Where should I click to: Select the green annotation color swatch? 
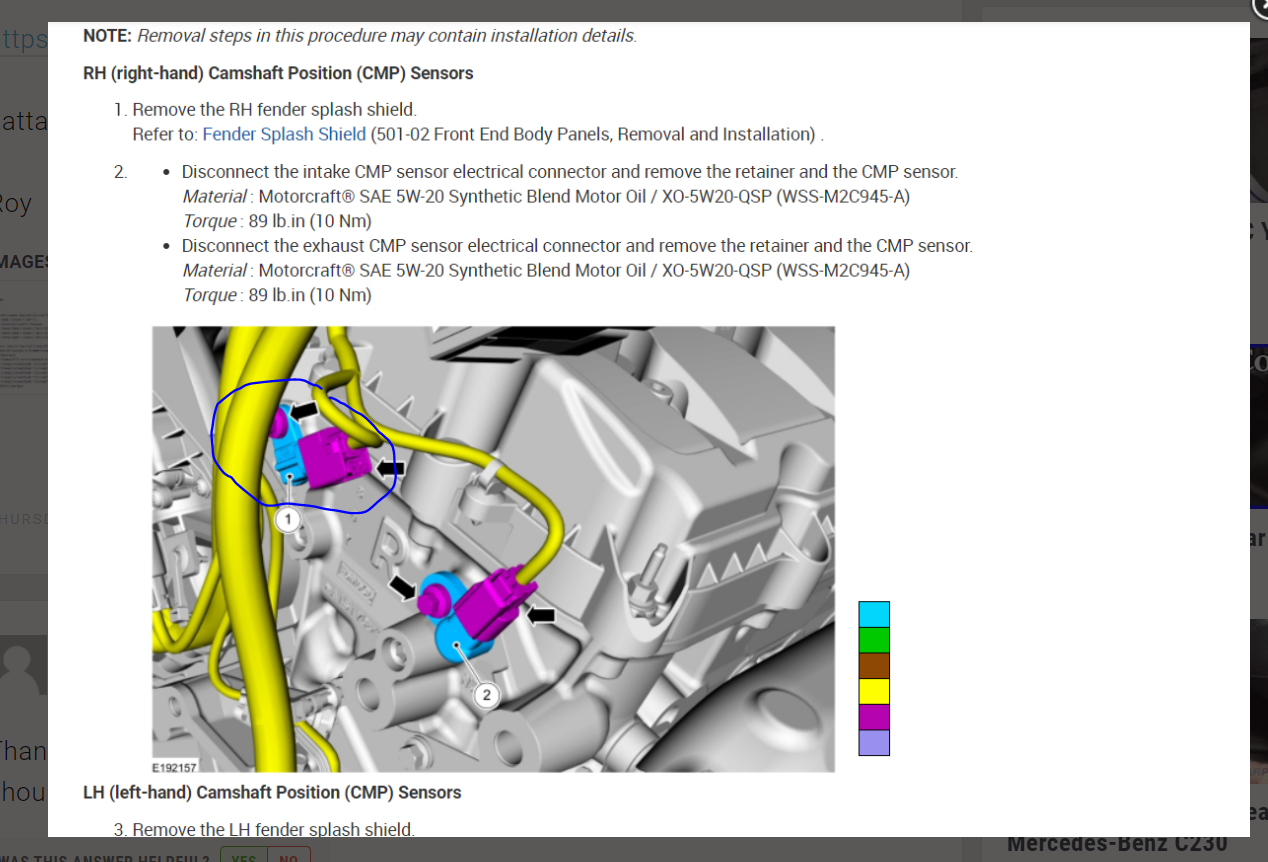click(874, 638)
